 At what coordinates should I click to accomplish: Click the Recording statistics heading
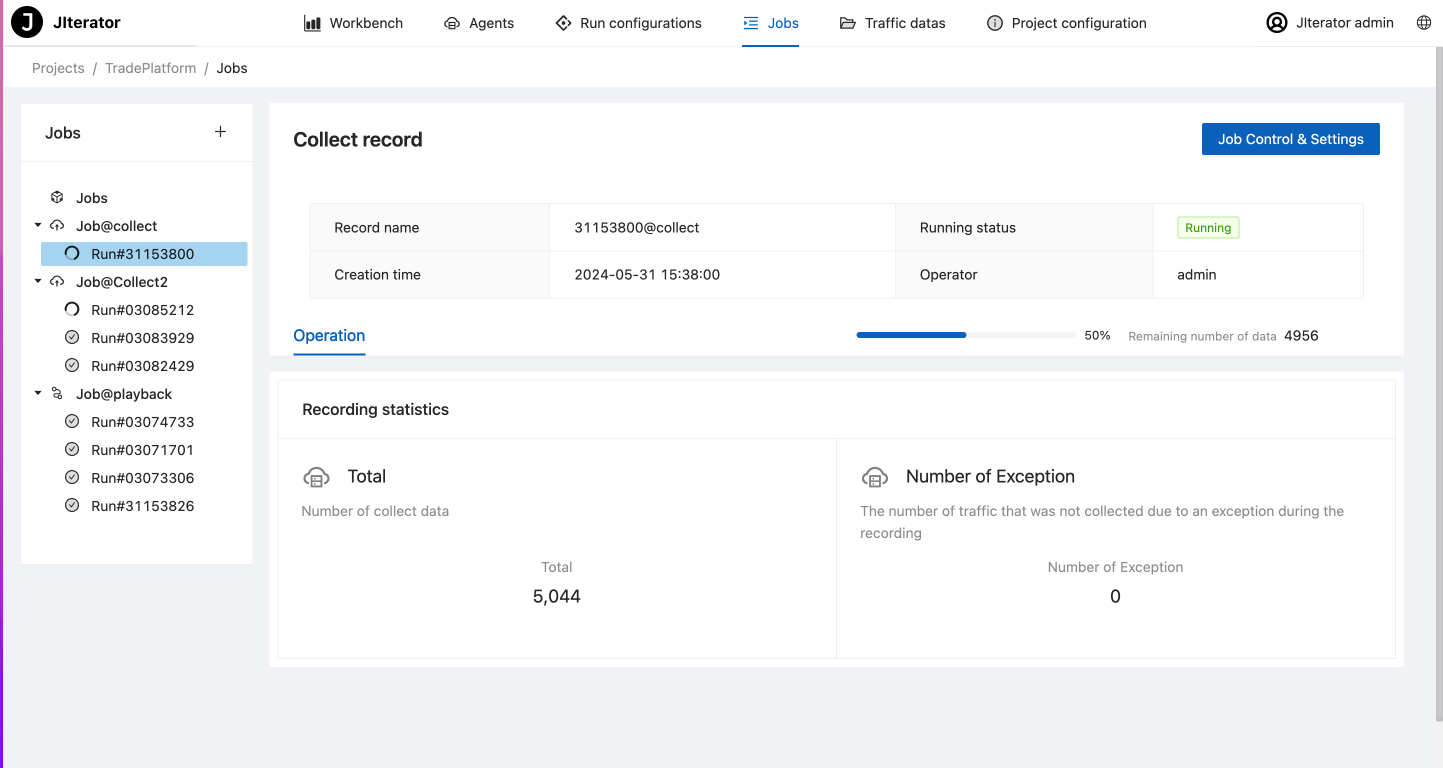pos(375,410)
